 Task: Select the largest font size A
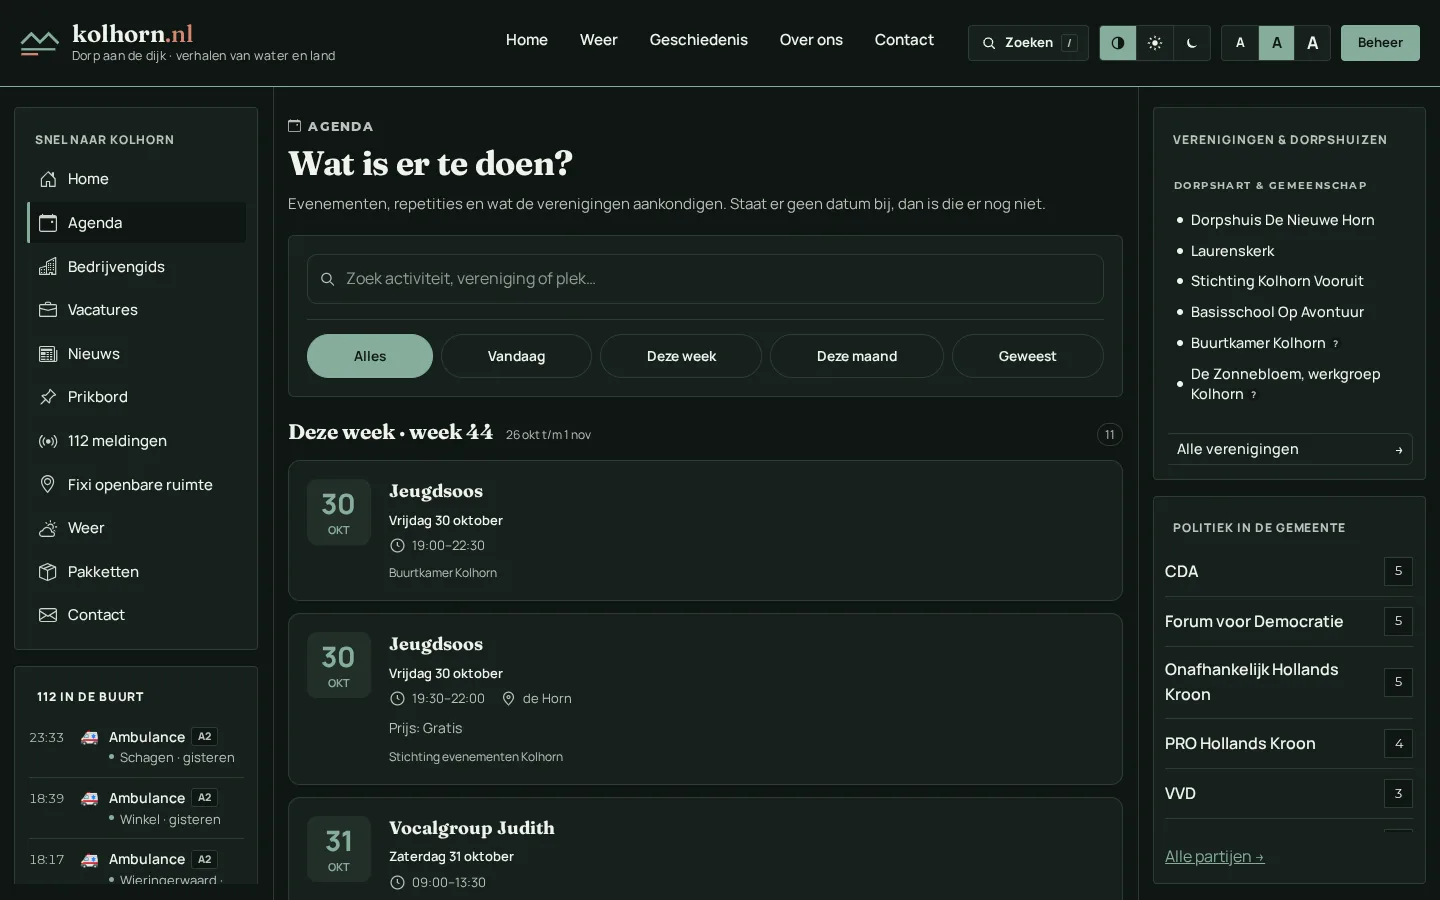coord(1313,43)
